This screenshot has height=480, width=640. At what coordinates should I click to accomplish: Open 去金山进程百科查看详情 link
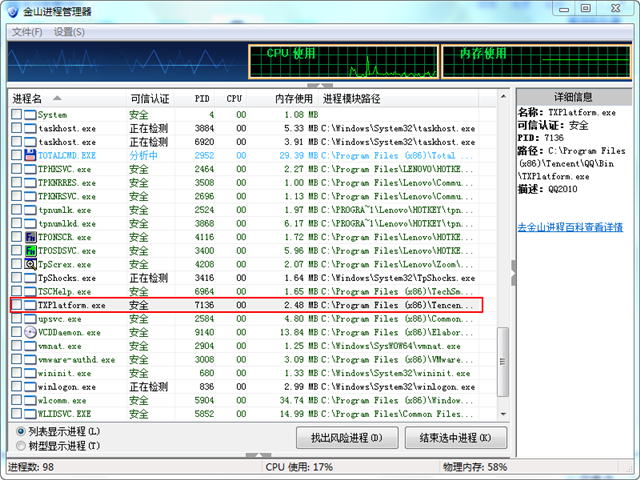(570, 227)
